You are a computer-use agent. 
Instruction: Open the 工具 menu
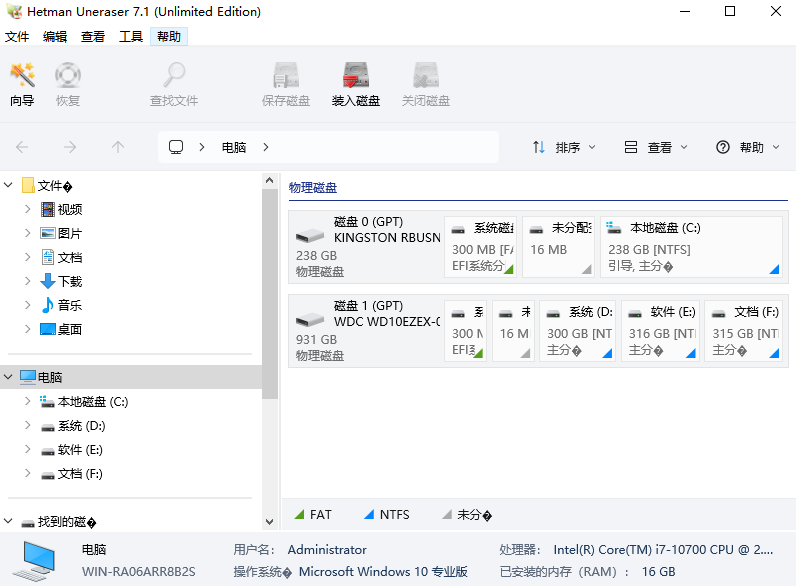pyautogui.click(x=131, y=37)
